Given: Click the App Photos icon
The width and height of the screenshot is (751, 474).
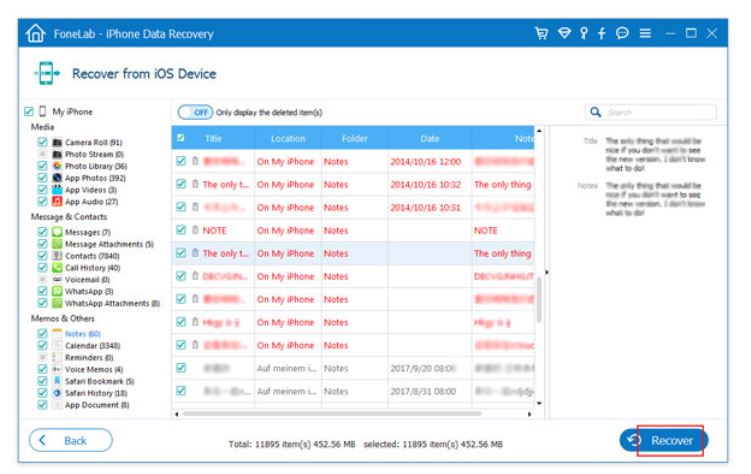Looking at the screenshot, I should click(x=57, y=178).
